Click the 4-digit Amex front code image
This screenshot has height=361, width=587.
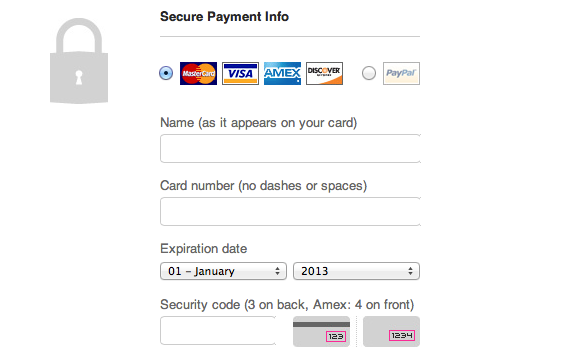(x=391, y=331)
